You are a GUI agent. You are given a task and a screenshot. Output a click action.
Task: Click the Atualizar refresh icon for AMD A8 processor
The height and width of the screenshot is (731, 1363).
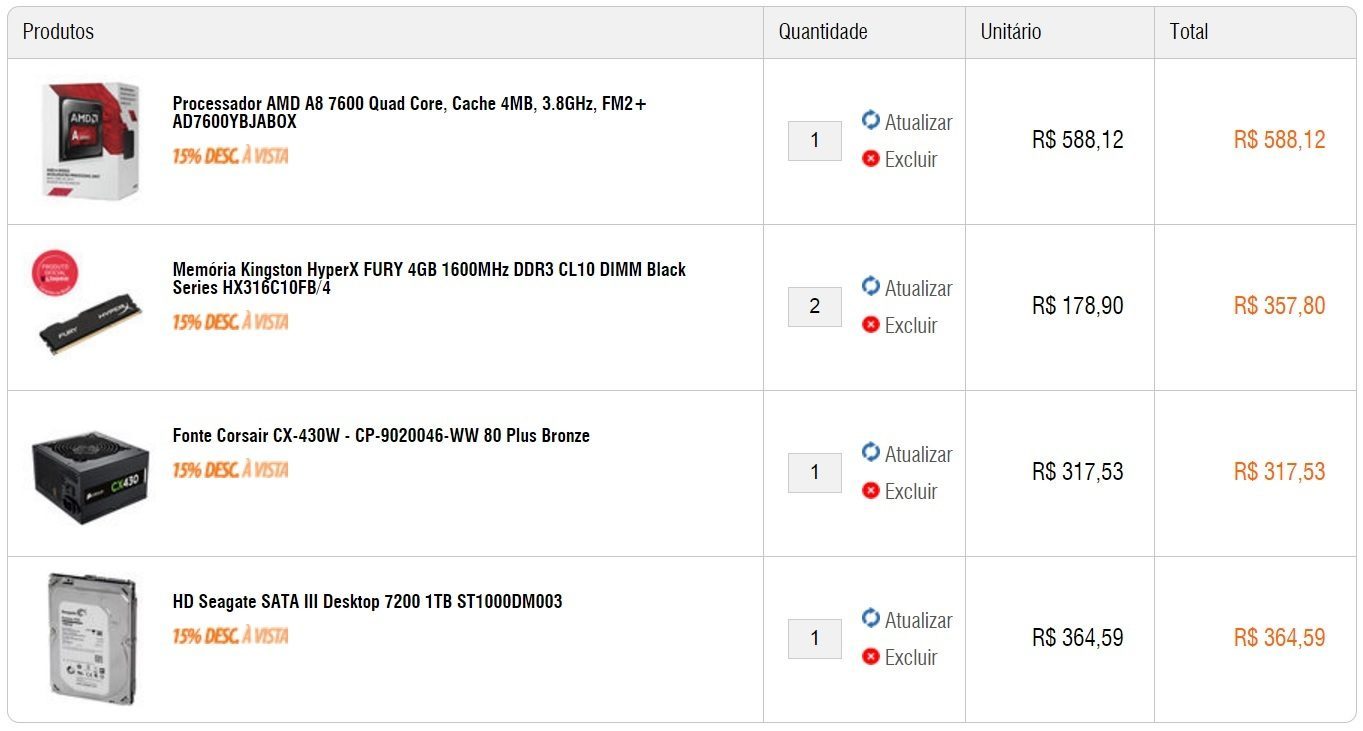[x=871, y=120]
